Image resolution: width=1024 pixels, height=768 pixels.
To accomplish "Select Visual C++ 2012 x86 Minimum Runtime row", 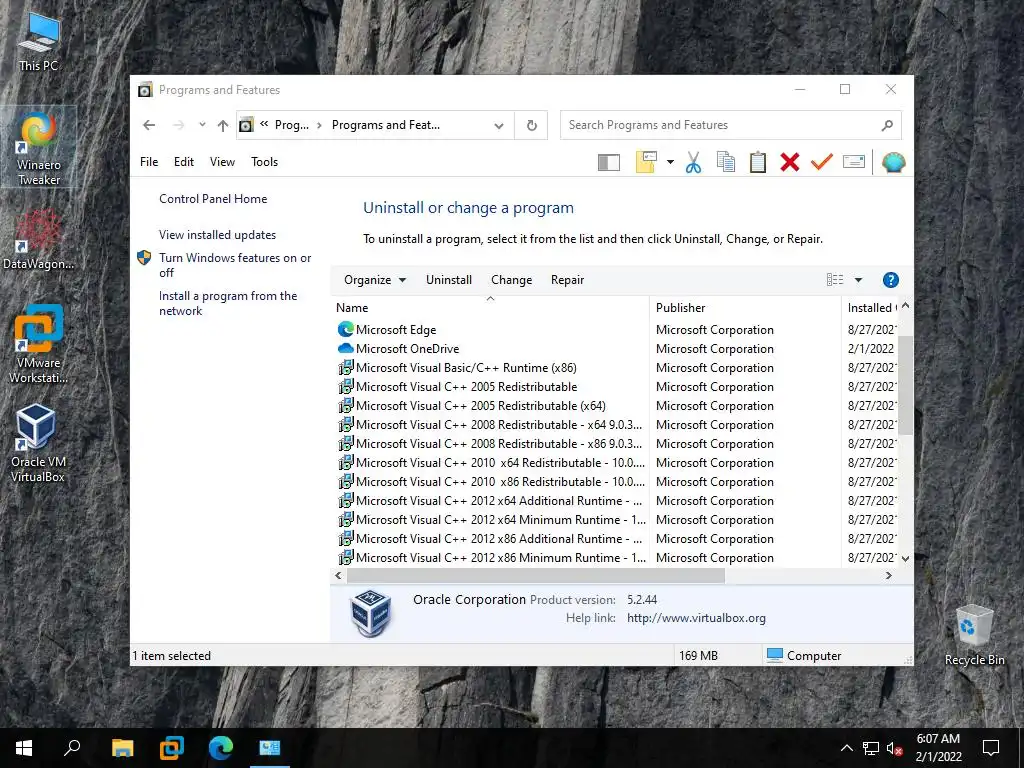I will pos(490,558).
